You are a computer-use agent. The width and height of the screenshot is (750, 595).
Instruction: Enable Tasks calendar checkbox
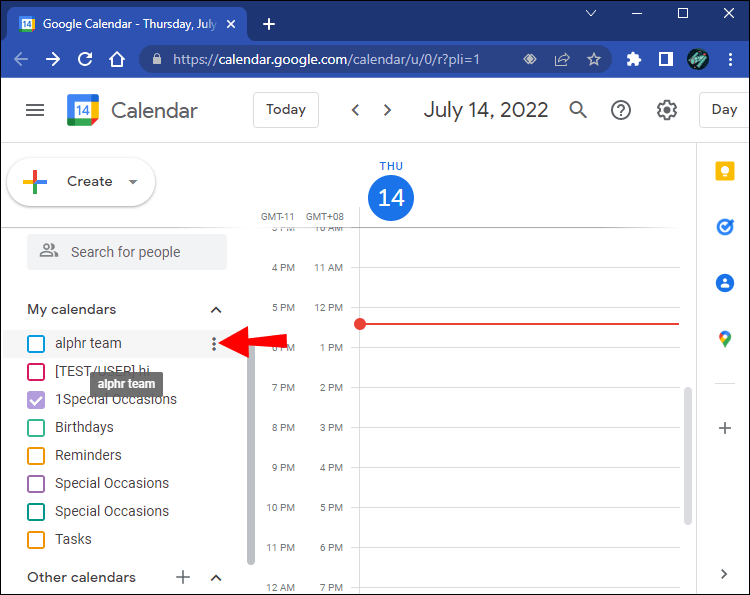[x=36, y=540]
